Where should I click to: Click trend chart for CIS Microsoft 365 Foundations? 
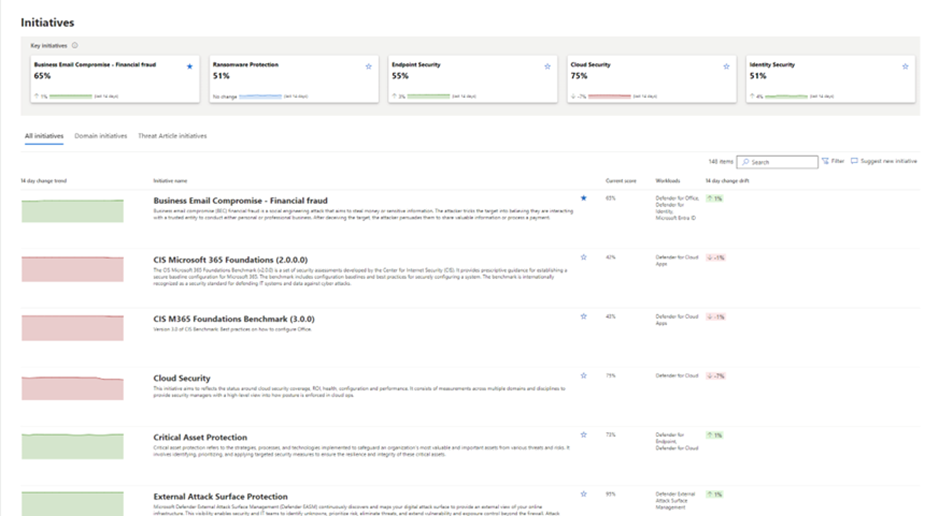pos(72,269)
